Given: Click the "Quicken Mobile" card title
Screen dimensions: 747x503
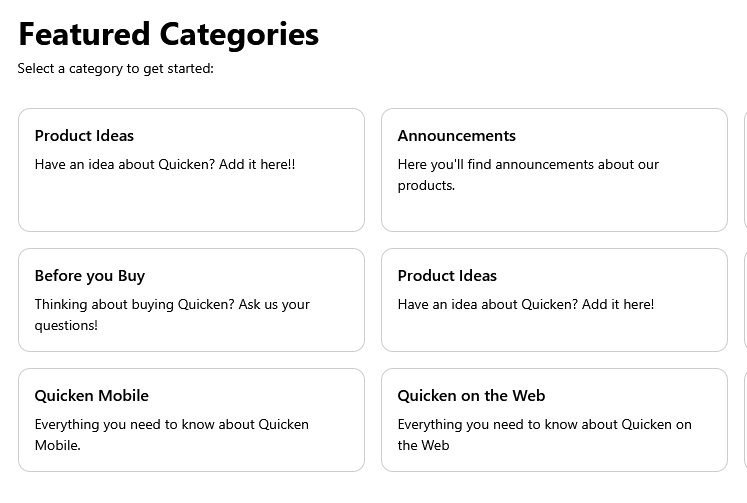Looking at the screenshot, I should (x=92, y=396).
